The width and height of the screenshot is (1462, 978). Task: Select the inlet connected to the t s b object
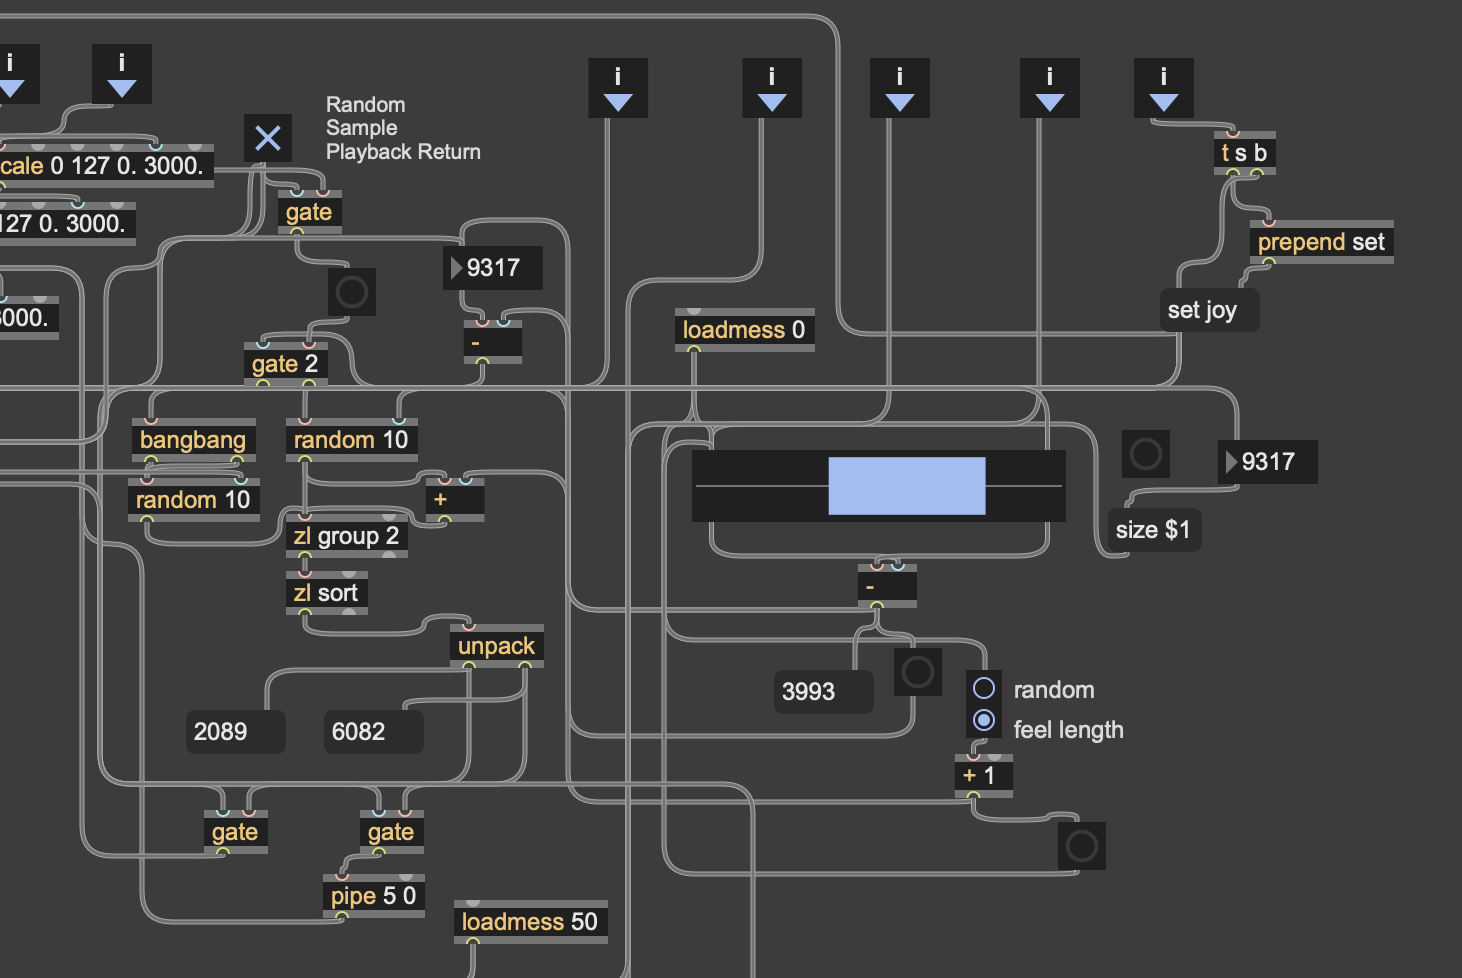(1164, 88)
